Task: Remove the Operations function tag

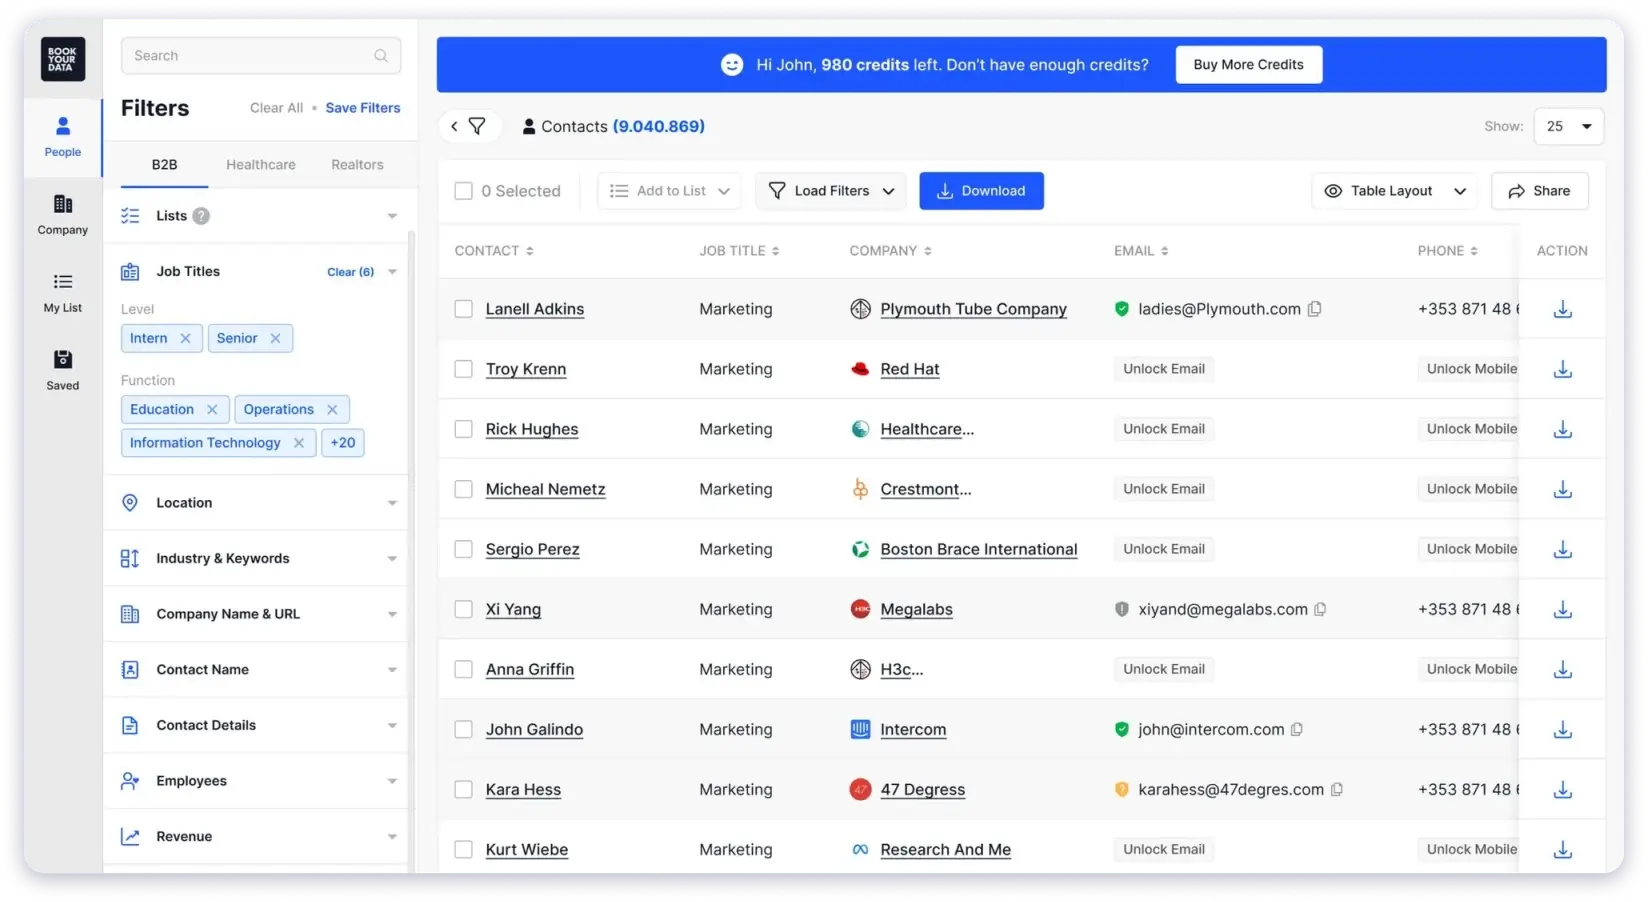Action: click(332, 409)
